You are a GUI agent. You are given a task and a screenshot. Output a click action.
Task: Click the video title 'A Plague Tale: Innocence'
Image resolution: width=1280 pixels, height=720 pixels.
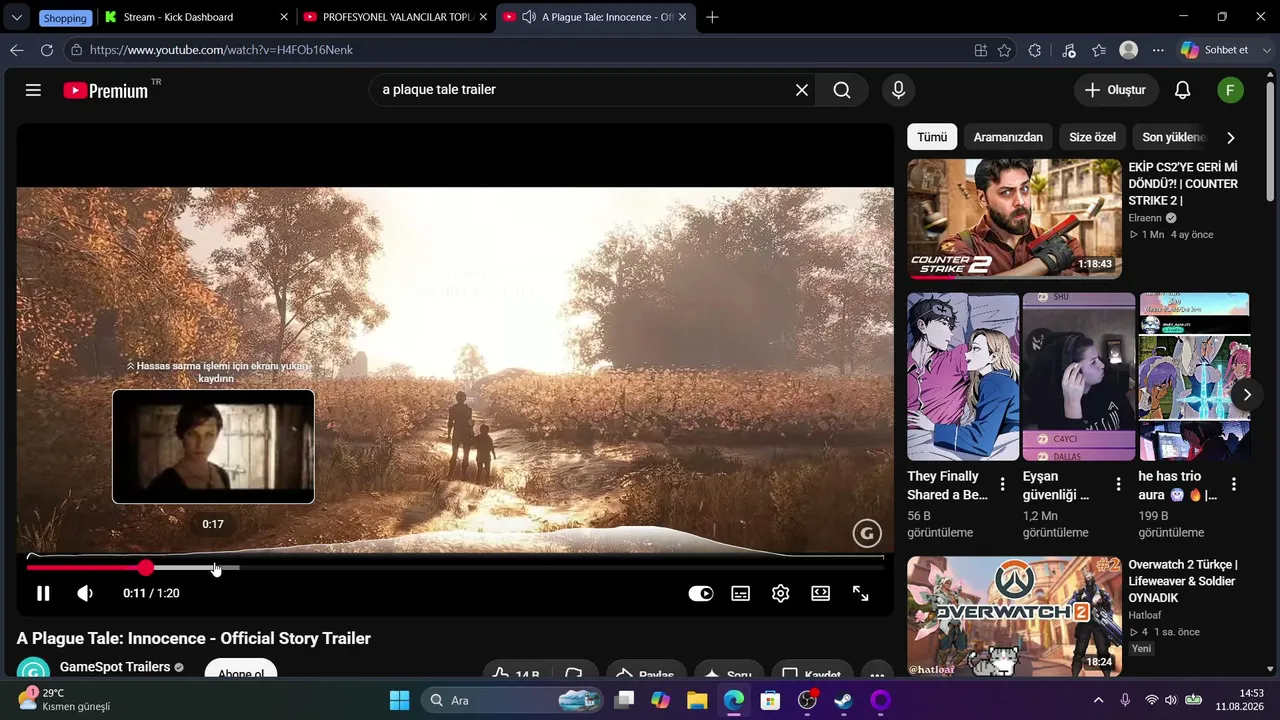pyautogui.click(x=194, y=638)
